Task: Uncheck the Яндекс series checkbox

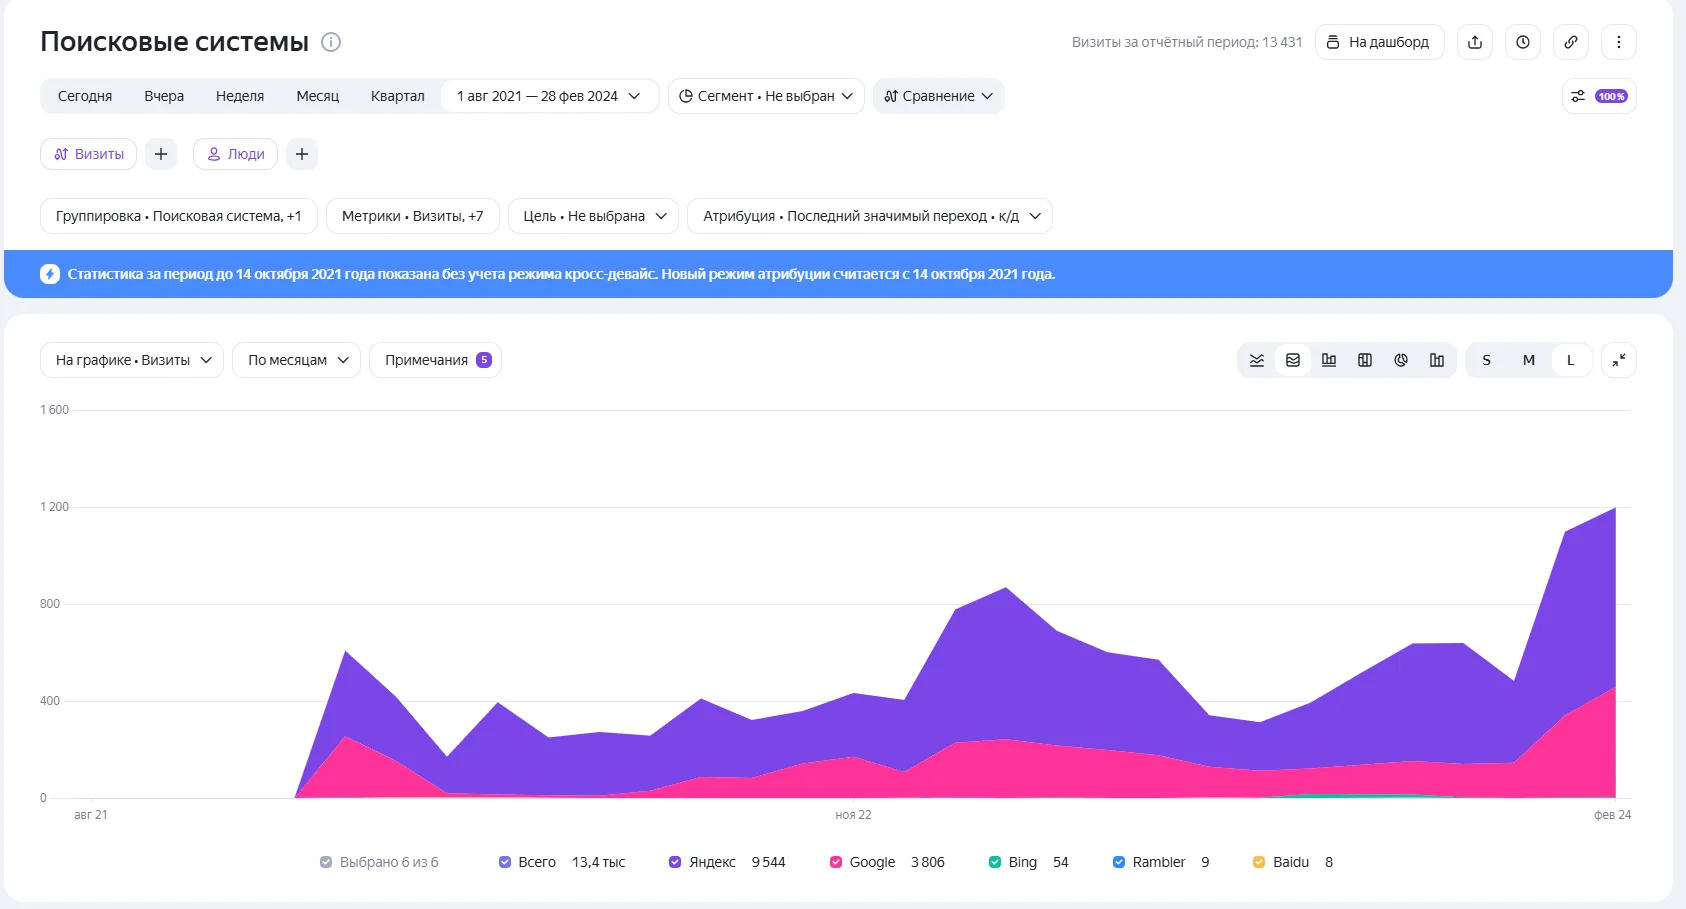Action: pyautogui.click(x=675, y=862)
